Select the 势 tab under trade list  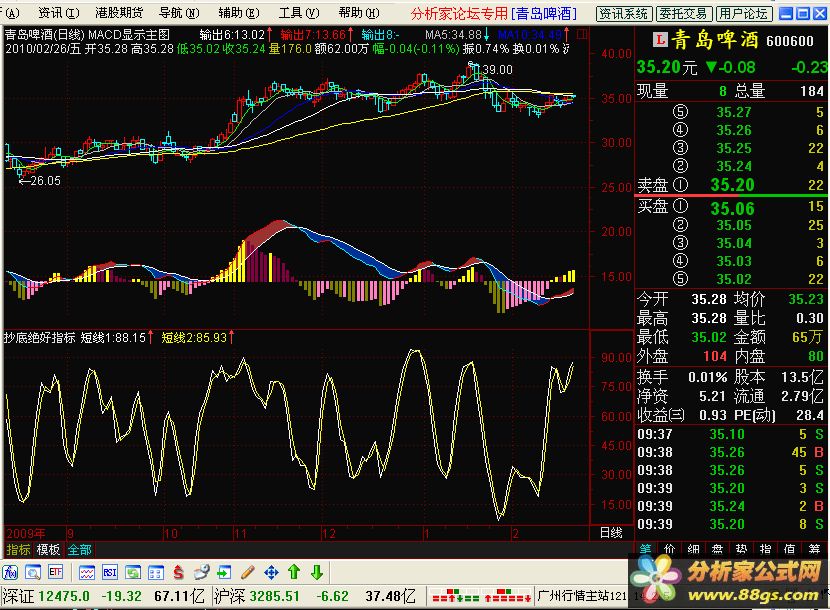click(741, 549)
